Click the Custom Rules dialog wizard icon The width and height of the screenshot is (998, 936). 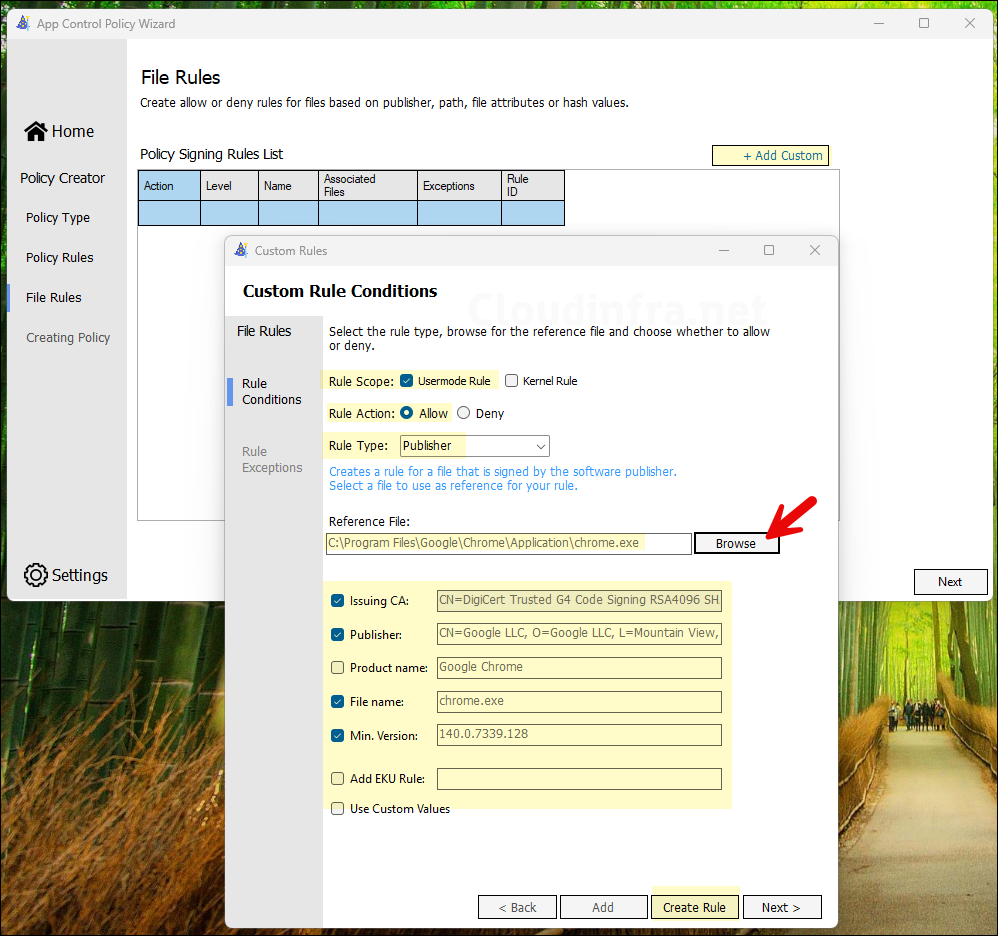pos(241,250)
